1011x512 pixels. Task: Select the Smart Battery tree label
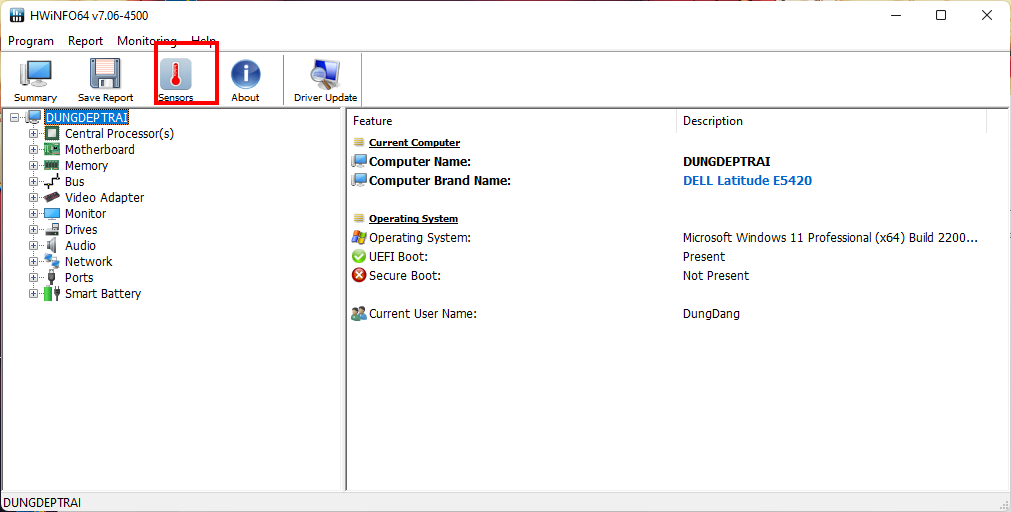pos(103,293)
